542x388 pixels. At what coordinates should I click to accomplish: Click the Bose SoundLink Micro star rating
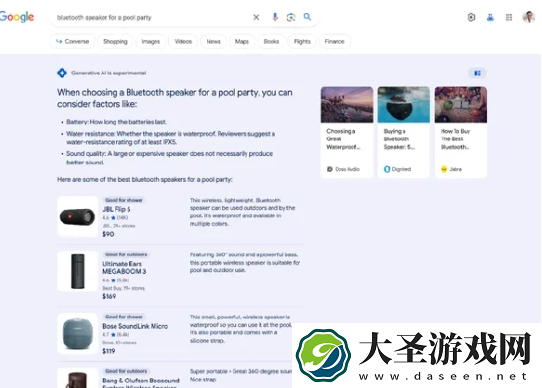coord(115,334)
